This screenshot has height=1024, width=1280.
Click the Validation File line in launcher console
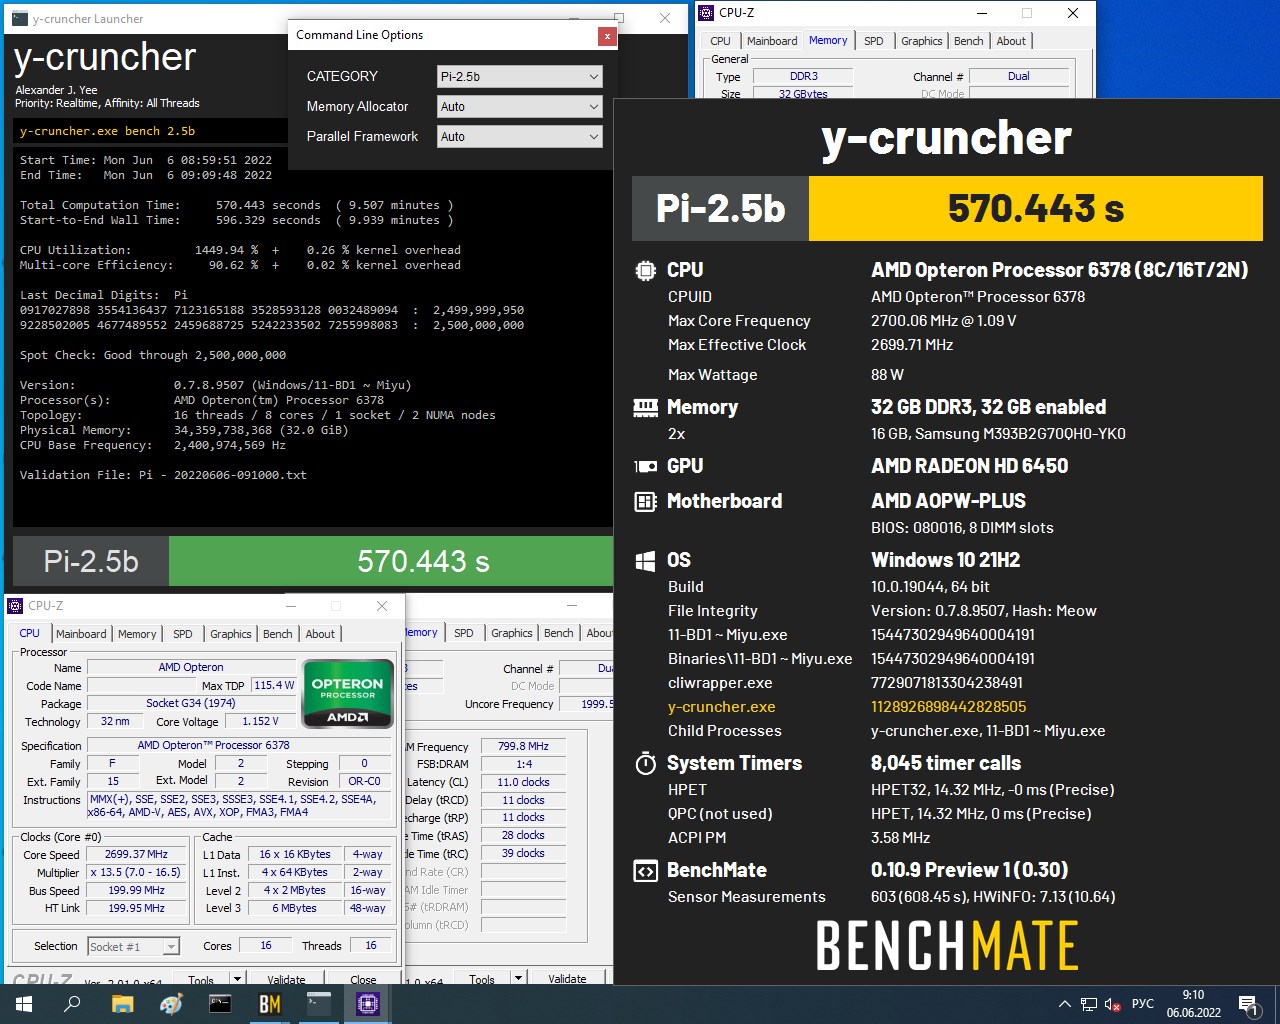pyautogui.click(x=163, y=475)
